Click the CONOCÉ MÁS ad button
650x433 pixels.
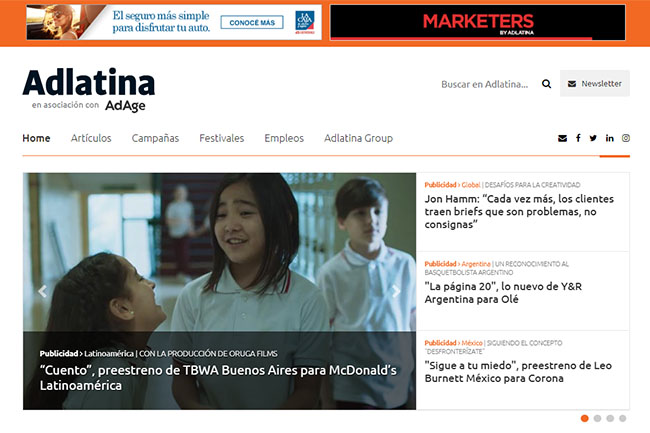pyautogui.click(x=252, y=22)
